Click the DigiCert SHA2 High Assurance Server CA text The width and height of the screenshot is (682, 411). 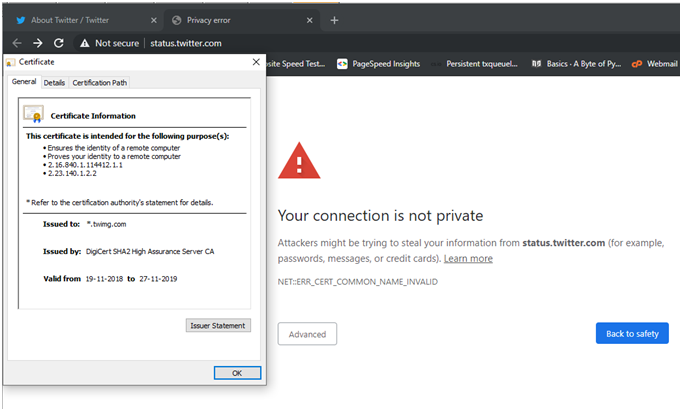point(150,252)
